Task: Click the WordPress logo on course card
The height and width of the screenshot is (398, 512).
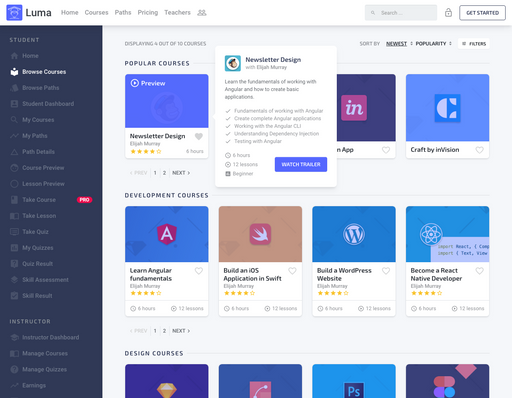Action: click(x=354, y=234)
